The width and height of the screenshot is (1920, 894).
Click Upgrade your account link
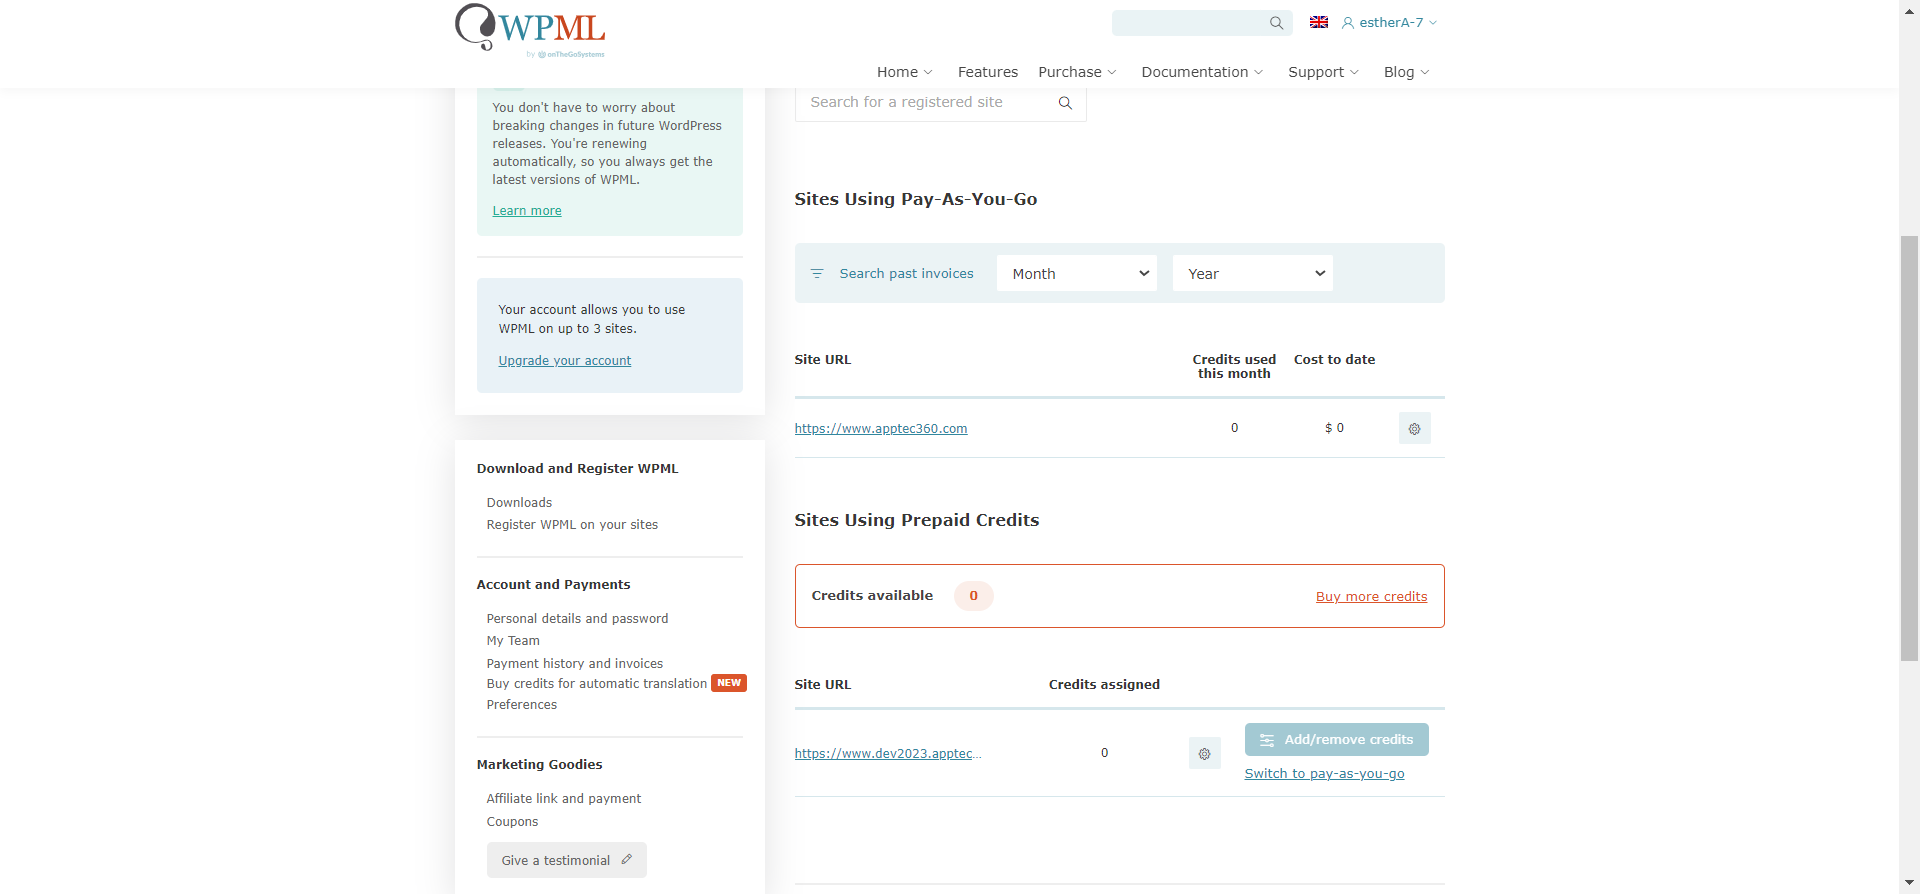point(565,361)
